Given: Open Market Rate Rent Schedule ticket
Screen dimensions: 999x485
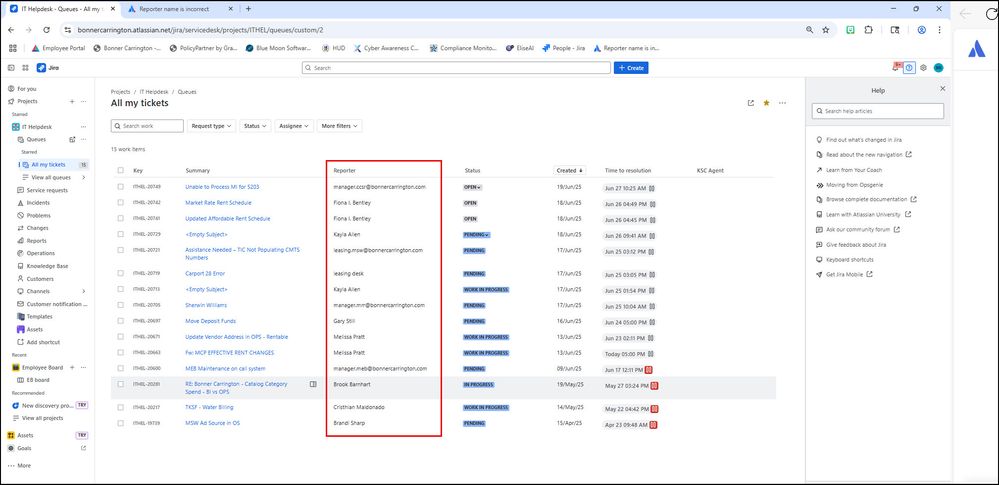Looking at the screenshot, I should click(x=218, y=203).
